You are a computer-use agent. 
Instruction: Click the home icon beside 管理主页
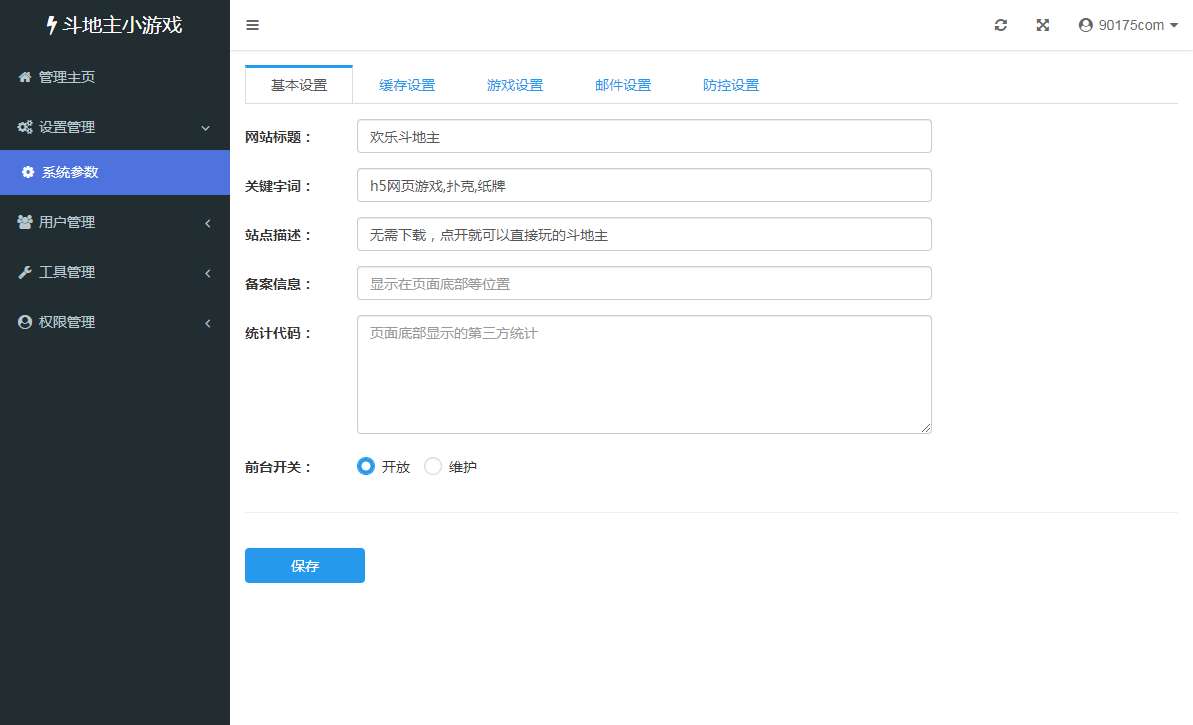coord(25,77)
